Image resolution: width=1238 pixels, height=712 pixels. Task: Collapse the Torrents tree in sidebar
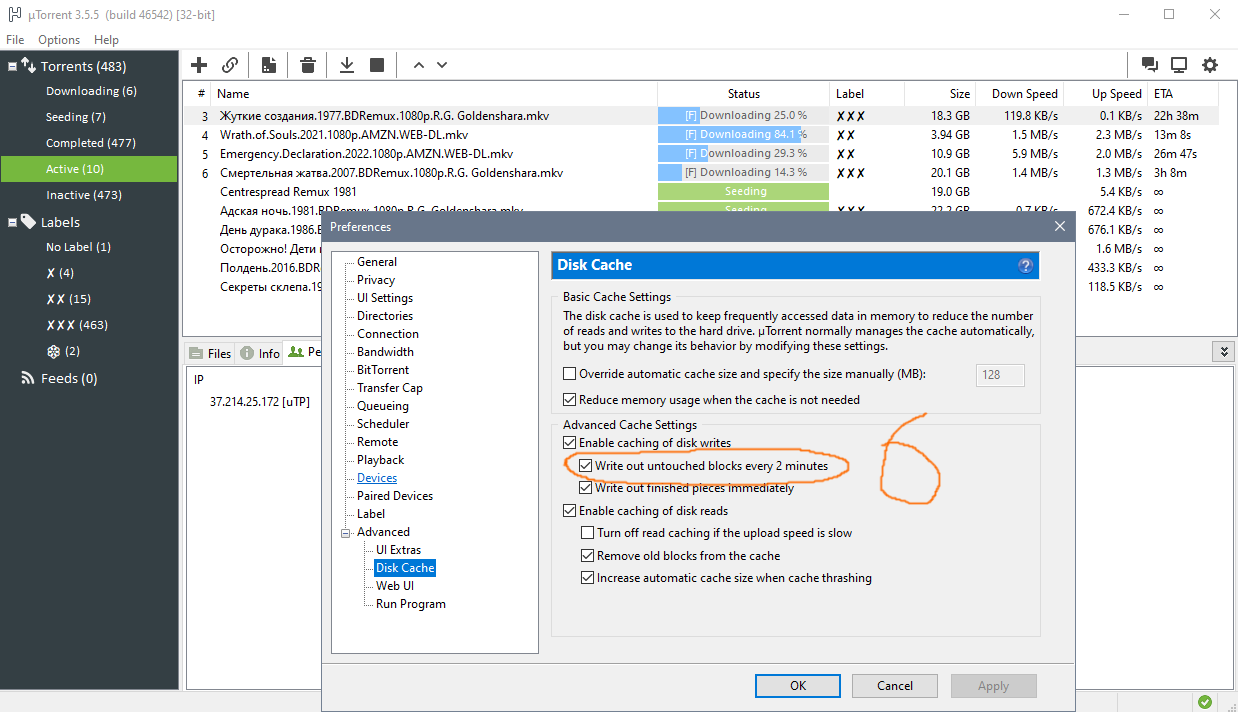tap(12, 67)
